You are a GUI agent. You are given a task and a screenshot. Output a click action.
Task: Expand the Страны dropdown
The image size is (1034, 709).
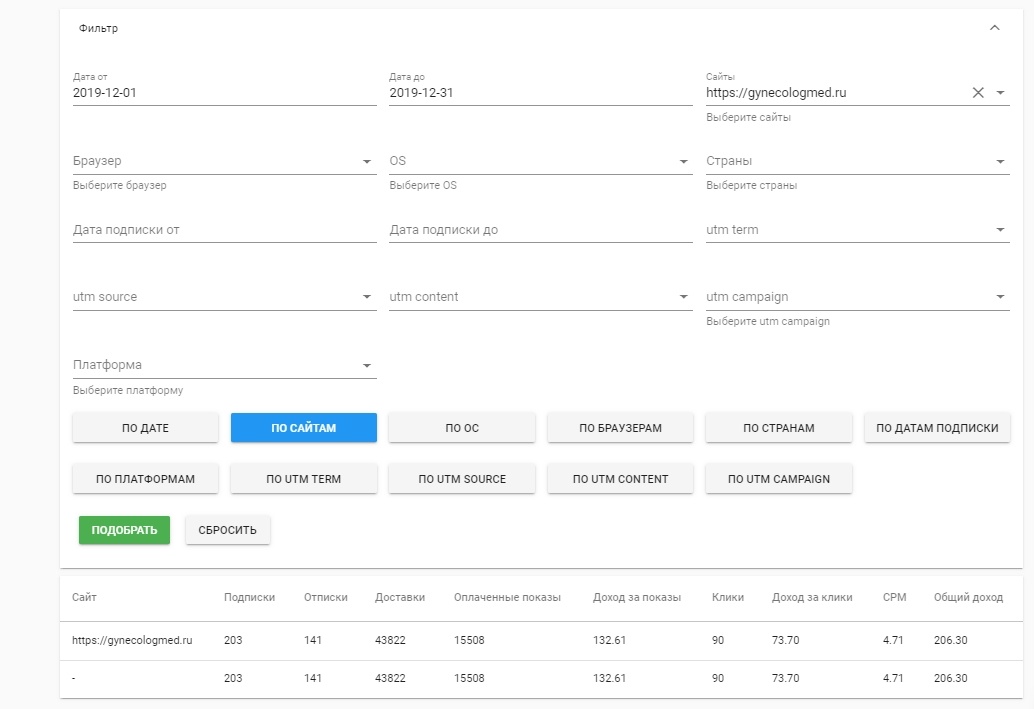pyautogui.click(x=1000, y=161)
